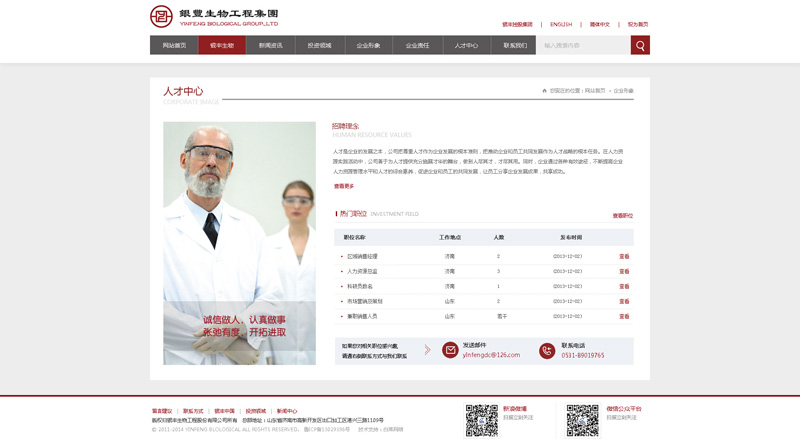Open the 网站首页 navigation tab
This screenshot has height=445, width=800.
click(174, 46)
